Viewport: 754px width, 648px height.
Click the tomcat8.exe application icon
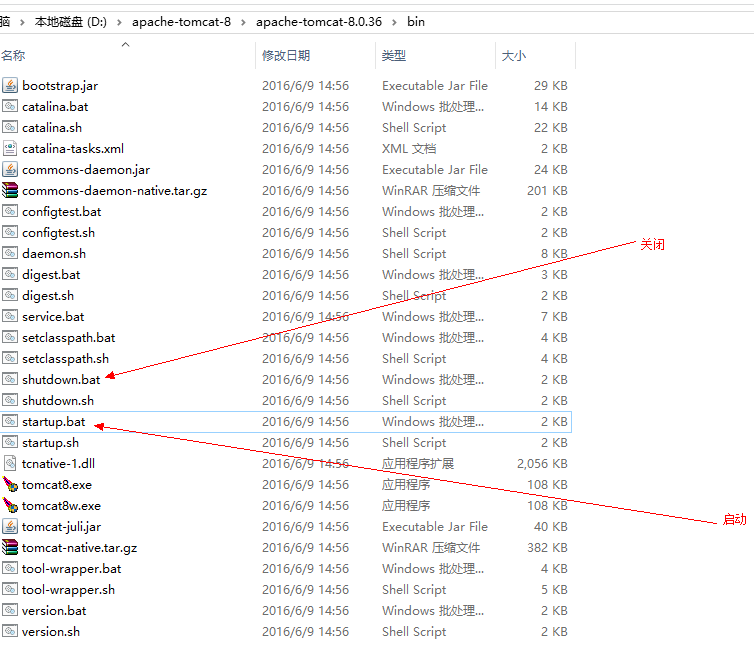[10, 484]
